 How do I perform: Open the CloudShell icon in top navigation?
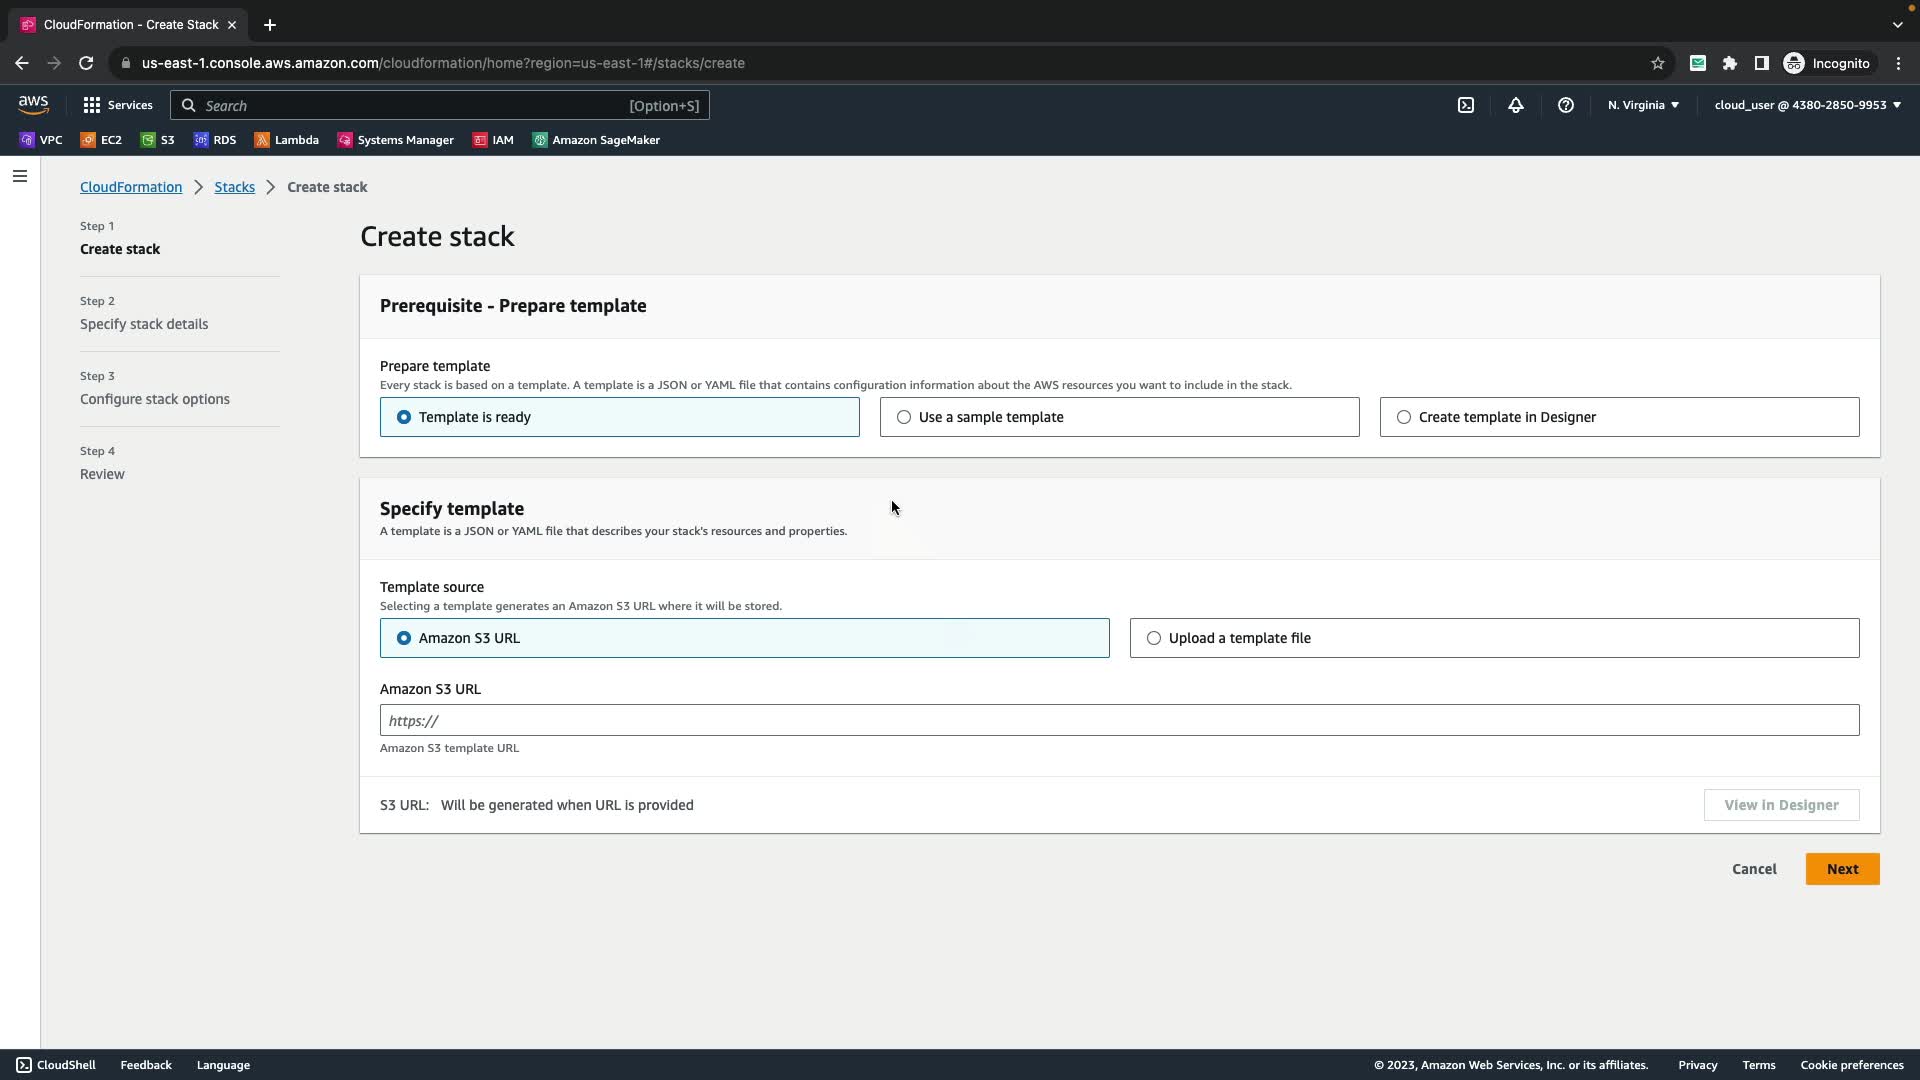[x=1465, y=105]
